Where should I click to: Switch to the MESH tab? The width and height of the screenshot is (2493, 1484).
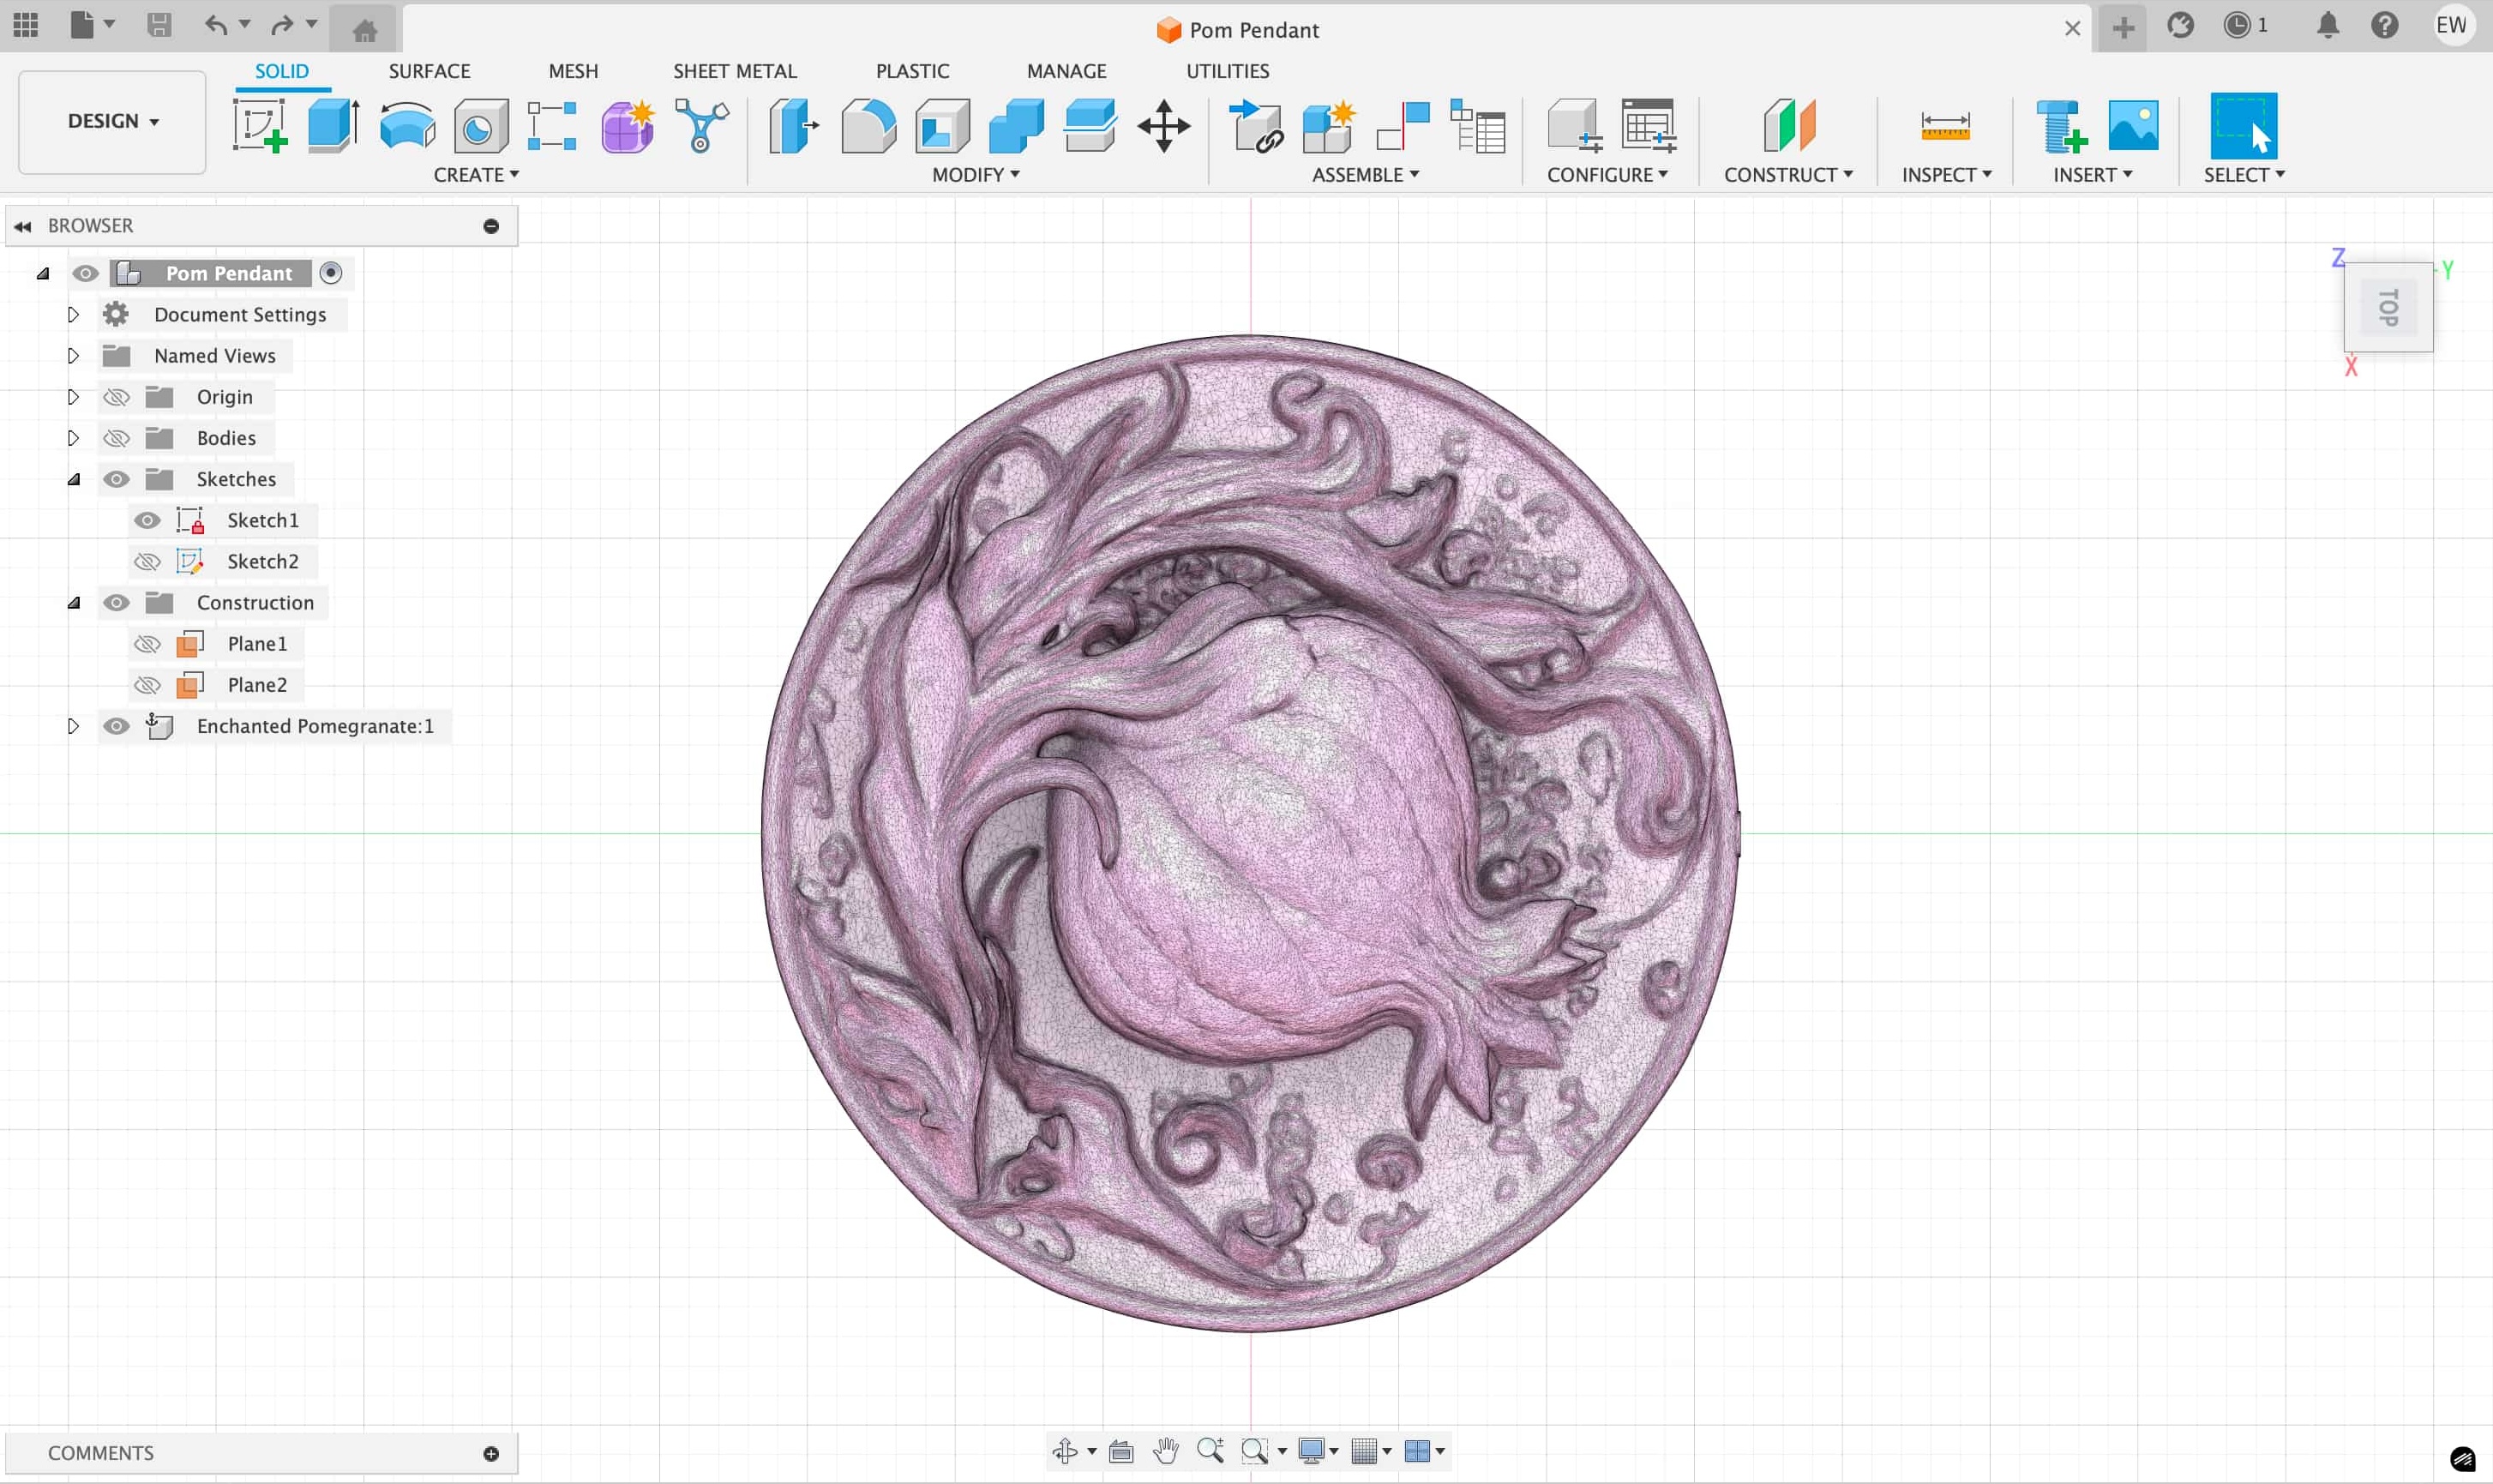(x=573, y=71)
